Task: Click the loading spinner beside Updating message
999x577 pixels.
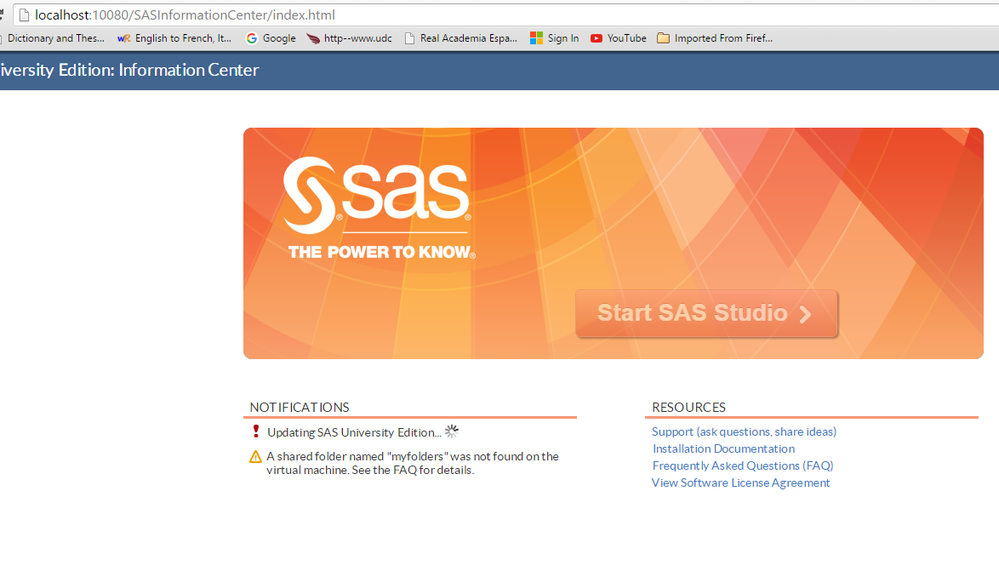Action: click(x=452, y=432)
